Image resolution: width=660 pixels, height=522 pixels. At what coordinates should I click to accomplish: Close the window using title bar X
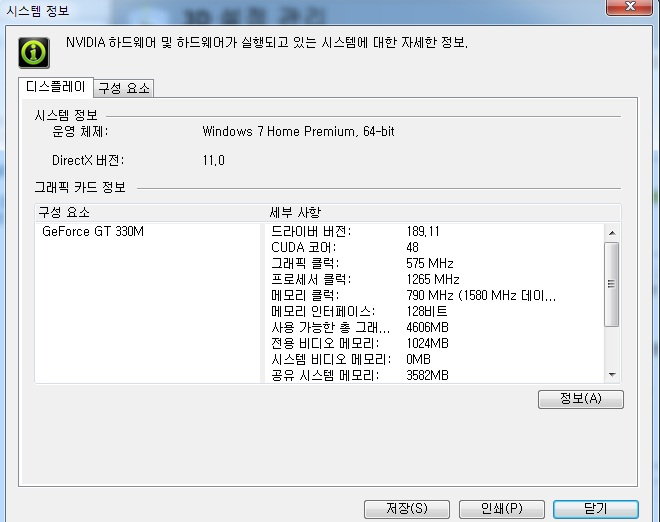(x=630, y=6)
